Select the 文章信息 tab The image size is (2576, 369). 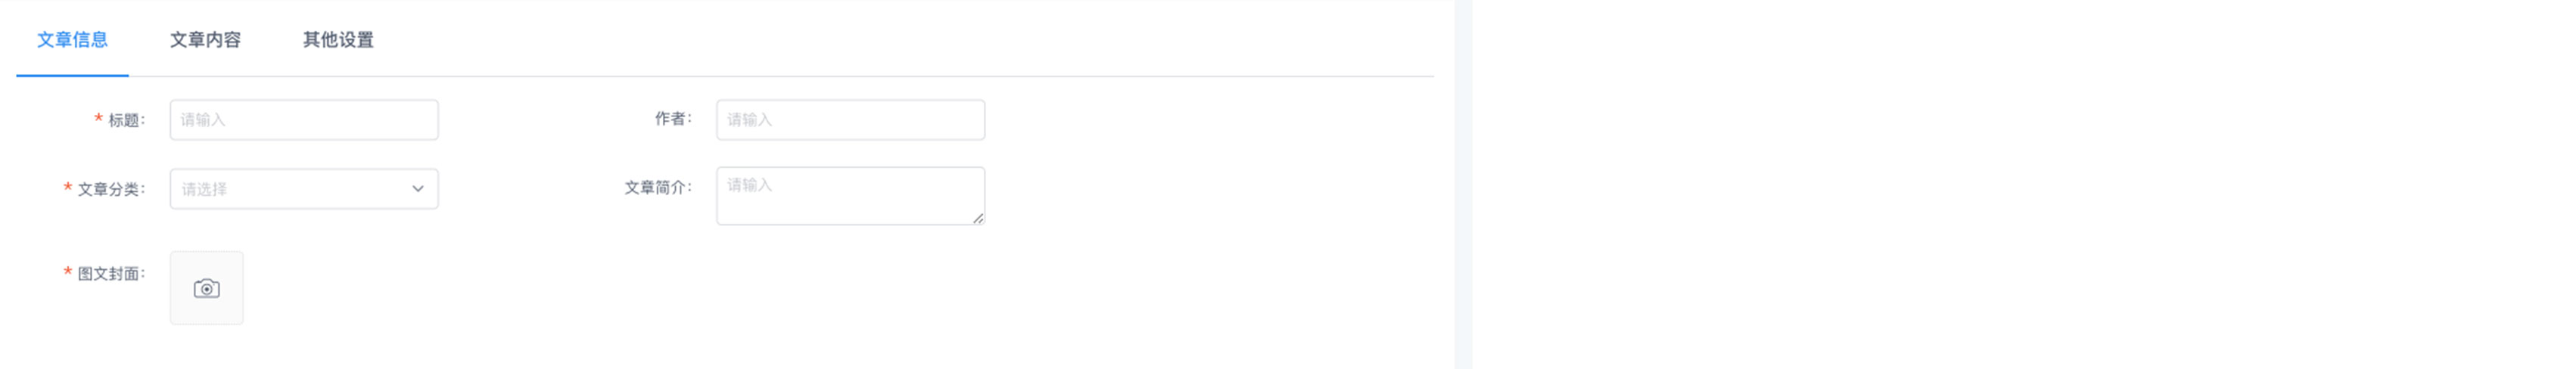tap(72, 40)
